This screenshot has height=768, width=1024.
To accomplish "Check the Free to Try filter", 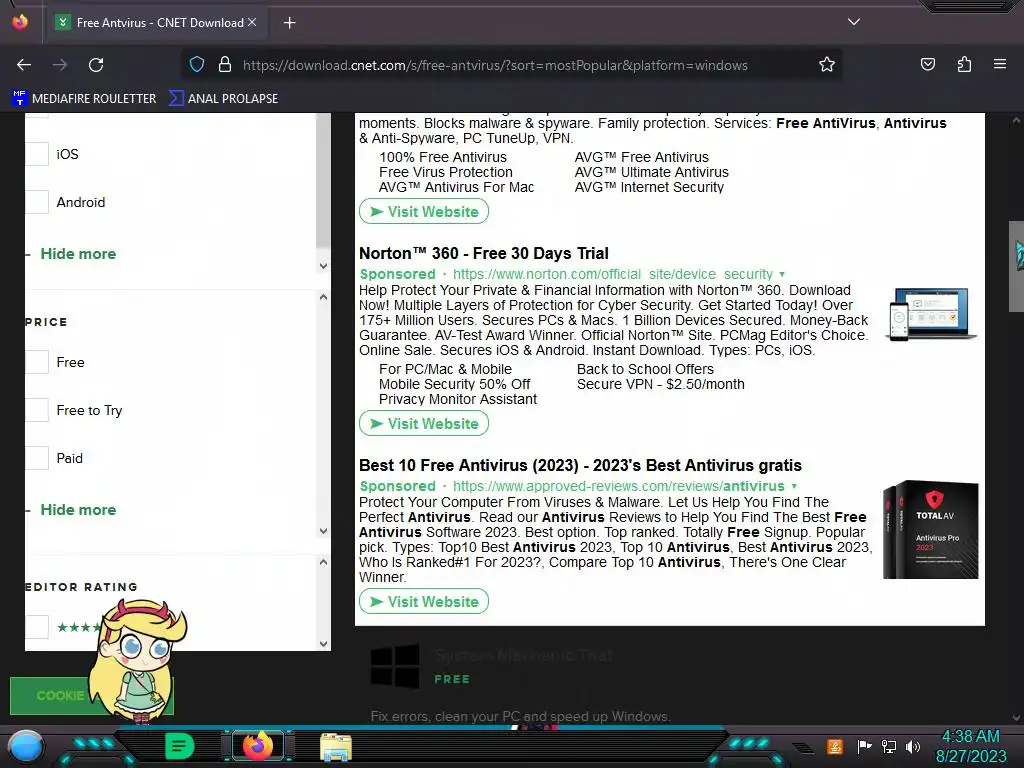I will [37, 410].
